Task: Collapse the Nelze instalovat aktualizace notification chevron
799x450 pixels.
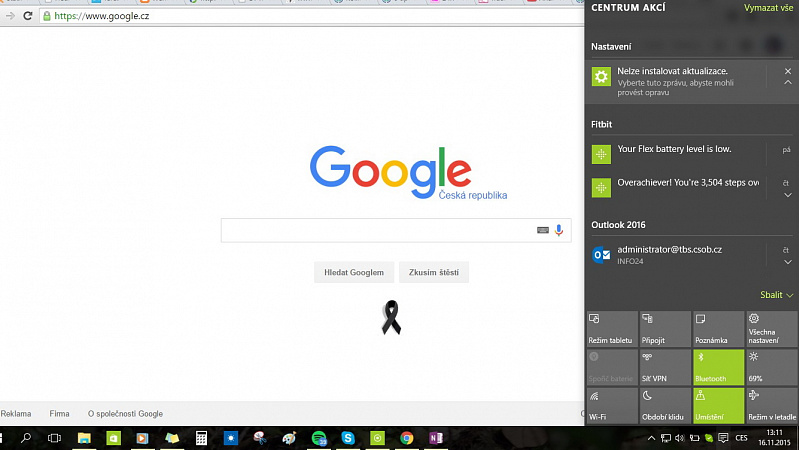Action: 788,83
